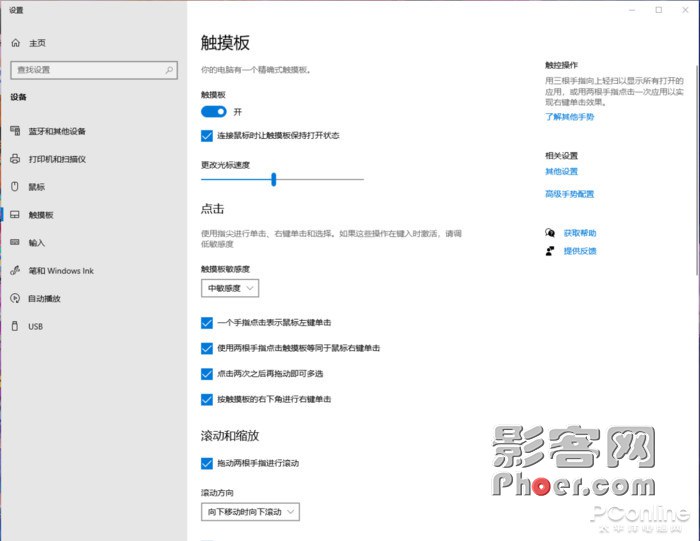The width and height of the screenshot is (700, 541).
Task: Click the 更改光标速度 slider handle
Action: pyautogui.click(x=274, y=179)
